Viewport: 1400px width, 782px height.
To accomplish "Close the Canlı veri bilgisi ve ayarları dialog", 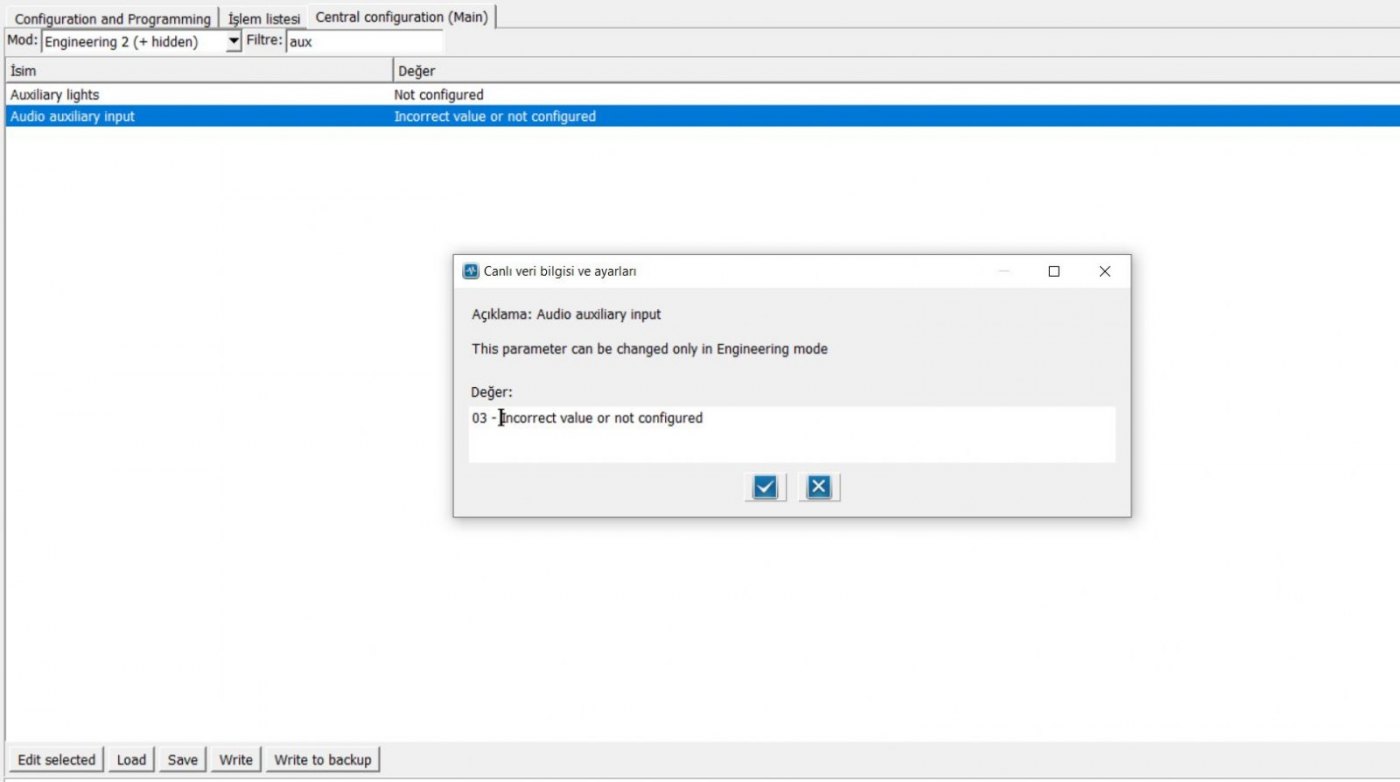I will click(x=1104, y=271).
